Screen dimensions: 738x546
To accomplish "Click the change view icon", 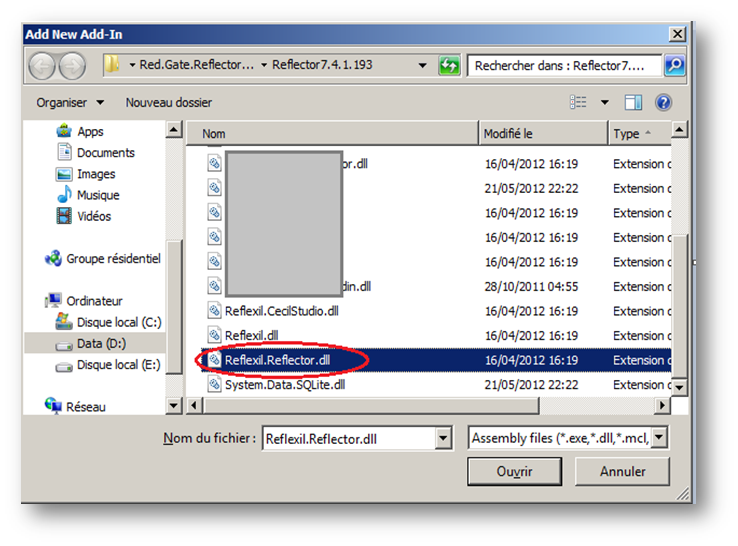I will [x=579, y=102].
